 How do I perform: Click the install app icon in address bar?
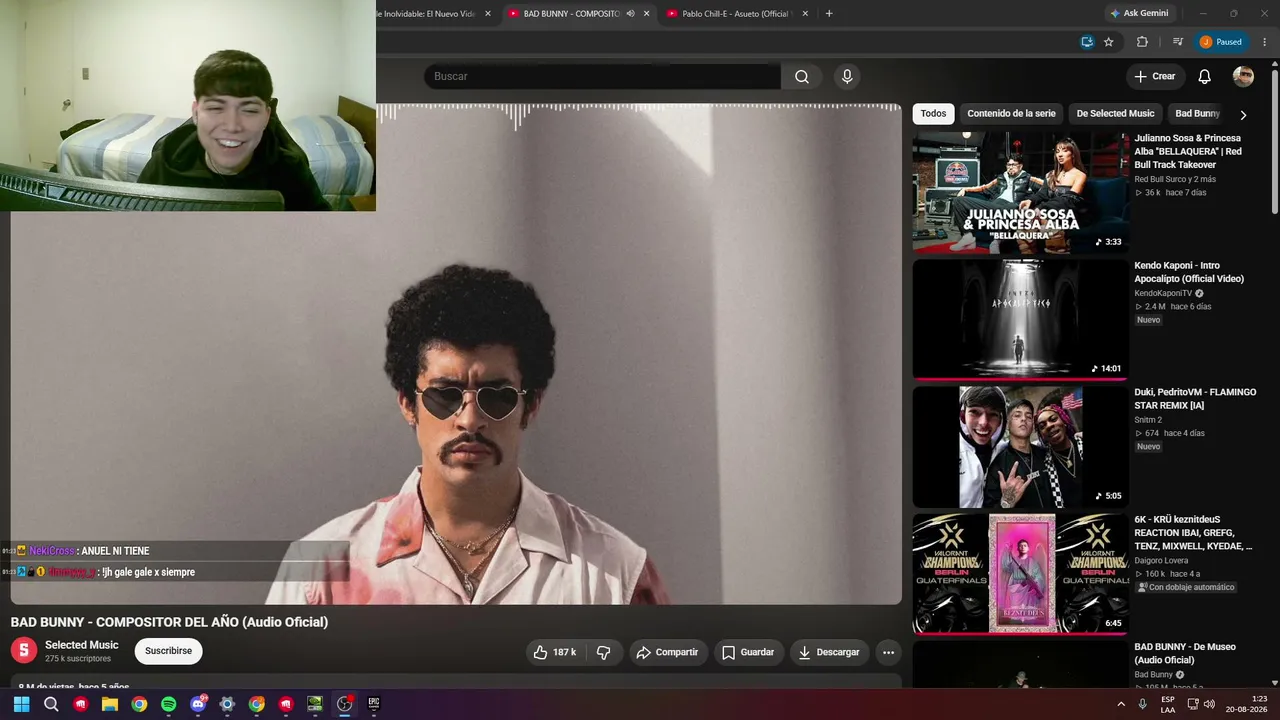(x=1087, y=42)
